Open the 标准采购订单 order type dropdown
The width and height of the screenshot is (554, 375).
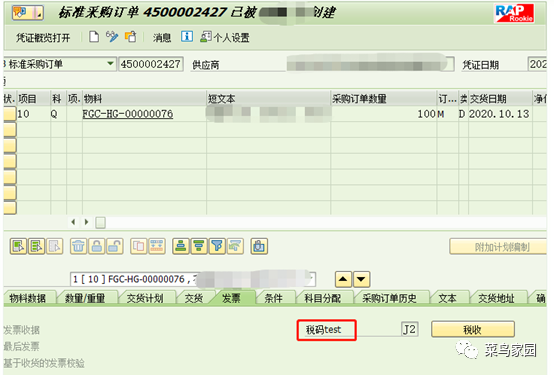pyautogui.click(x=111, y=64)
